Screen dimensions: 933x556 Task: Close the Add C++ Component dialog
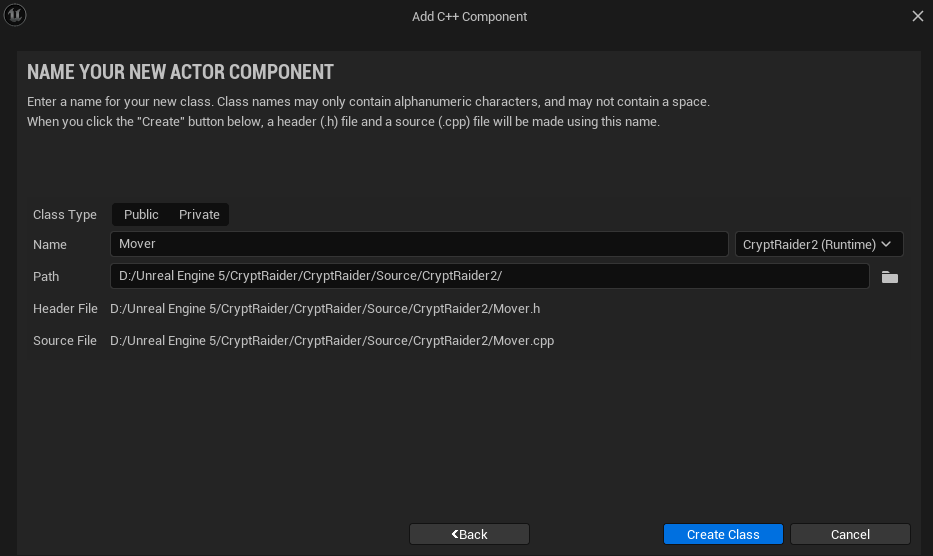pyautogui.click(x=918, y=16)
